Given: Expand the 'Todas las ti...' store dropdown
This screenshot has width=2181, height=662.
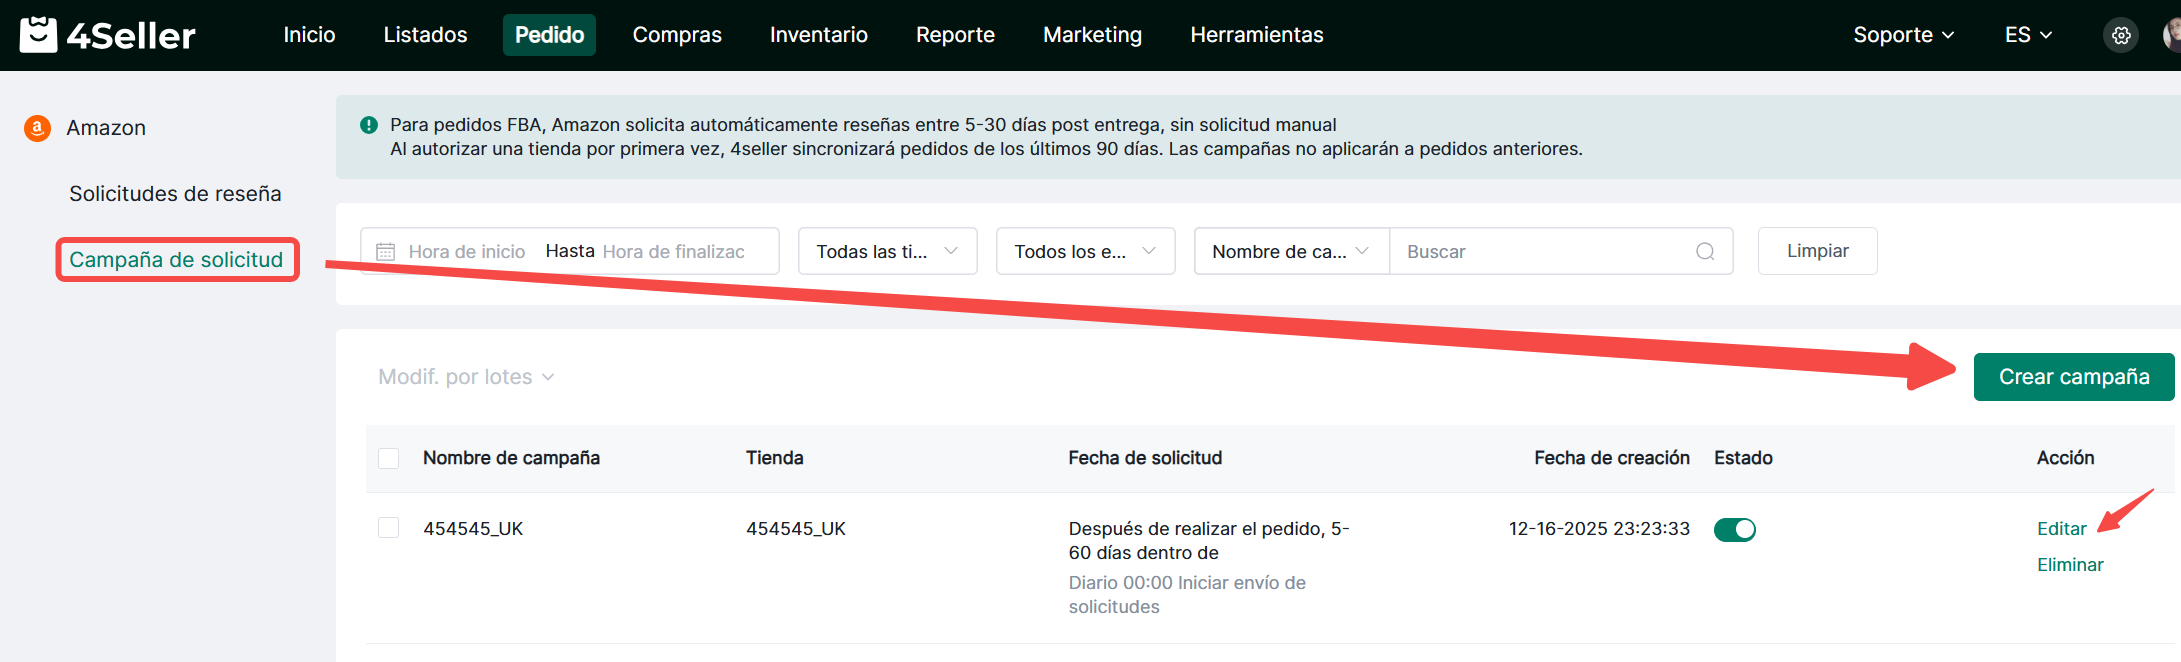Looking at the screenshot, I should tap(887, 252).
